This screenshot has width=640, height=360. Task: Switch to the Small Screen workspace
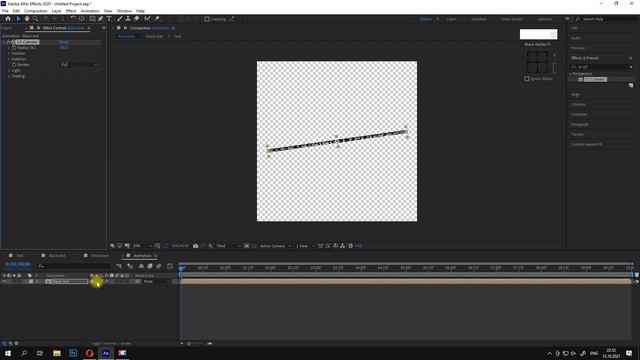(x=511, y=19)
